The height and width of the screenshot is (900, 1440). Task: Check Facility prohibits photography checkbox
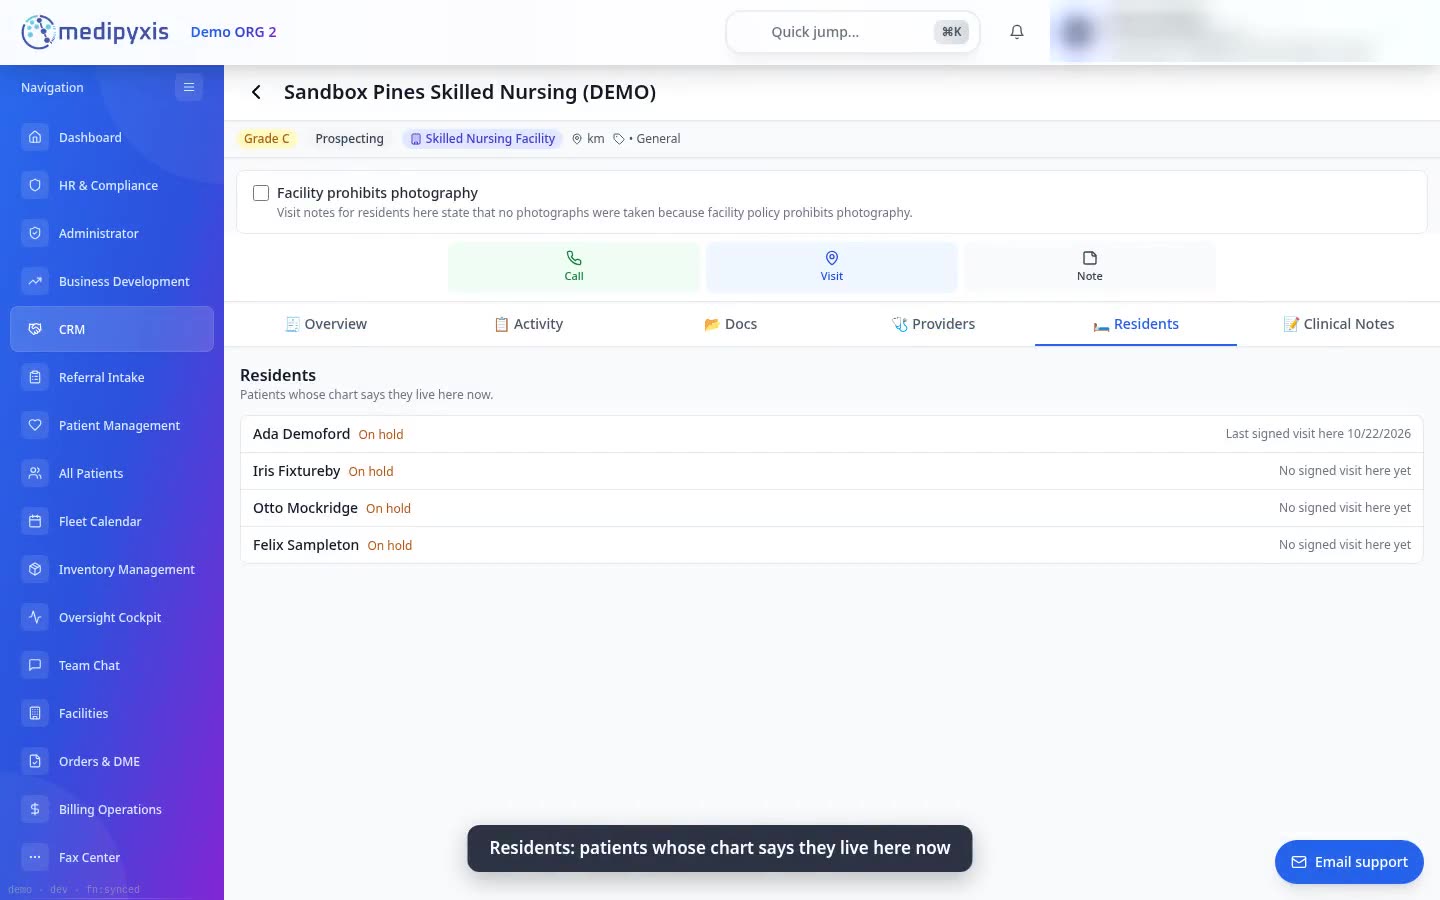coord(261,193)
